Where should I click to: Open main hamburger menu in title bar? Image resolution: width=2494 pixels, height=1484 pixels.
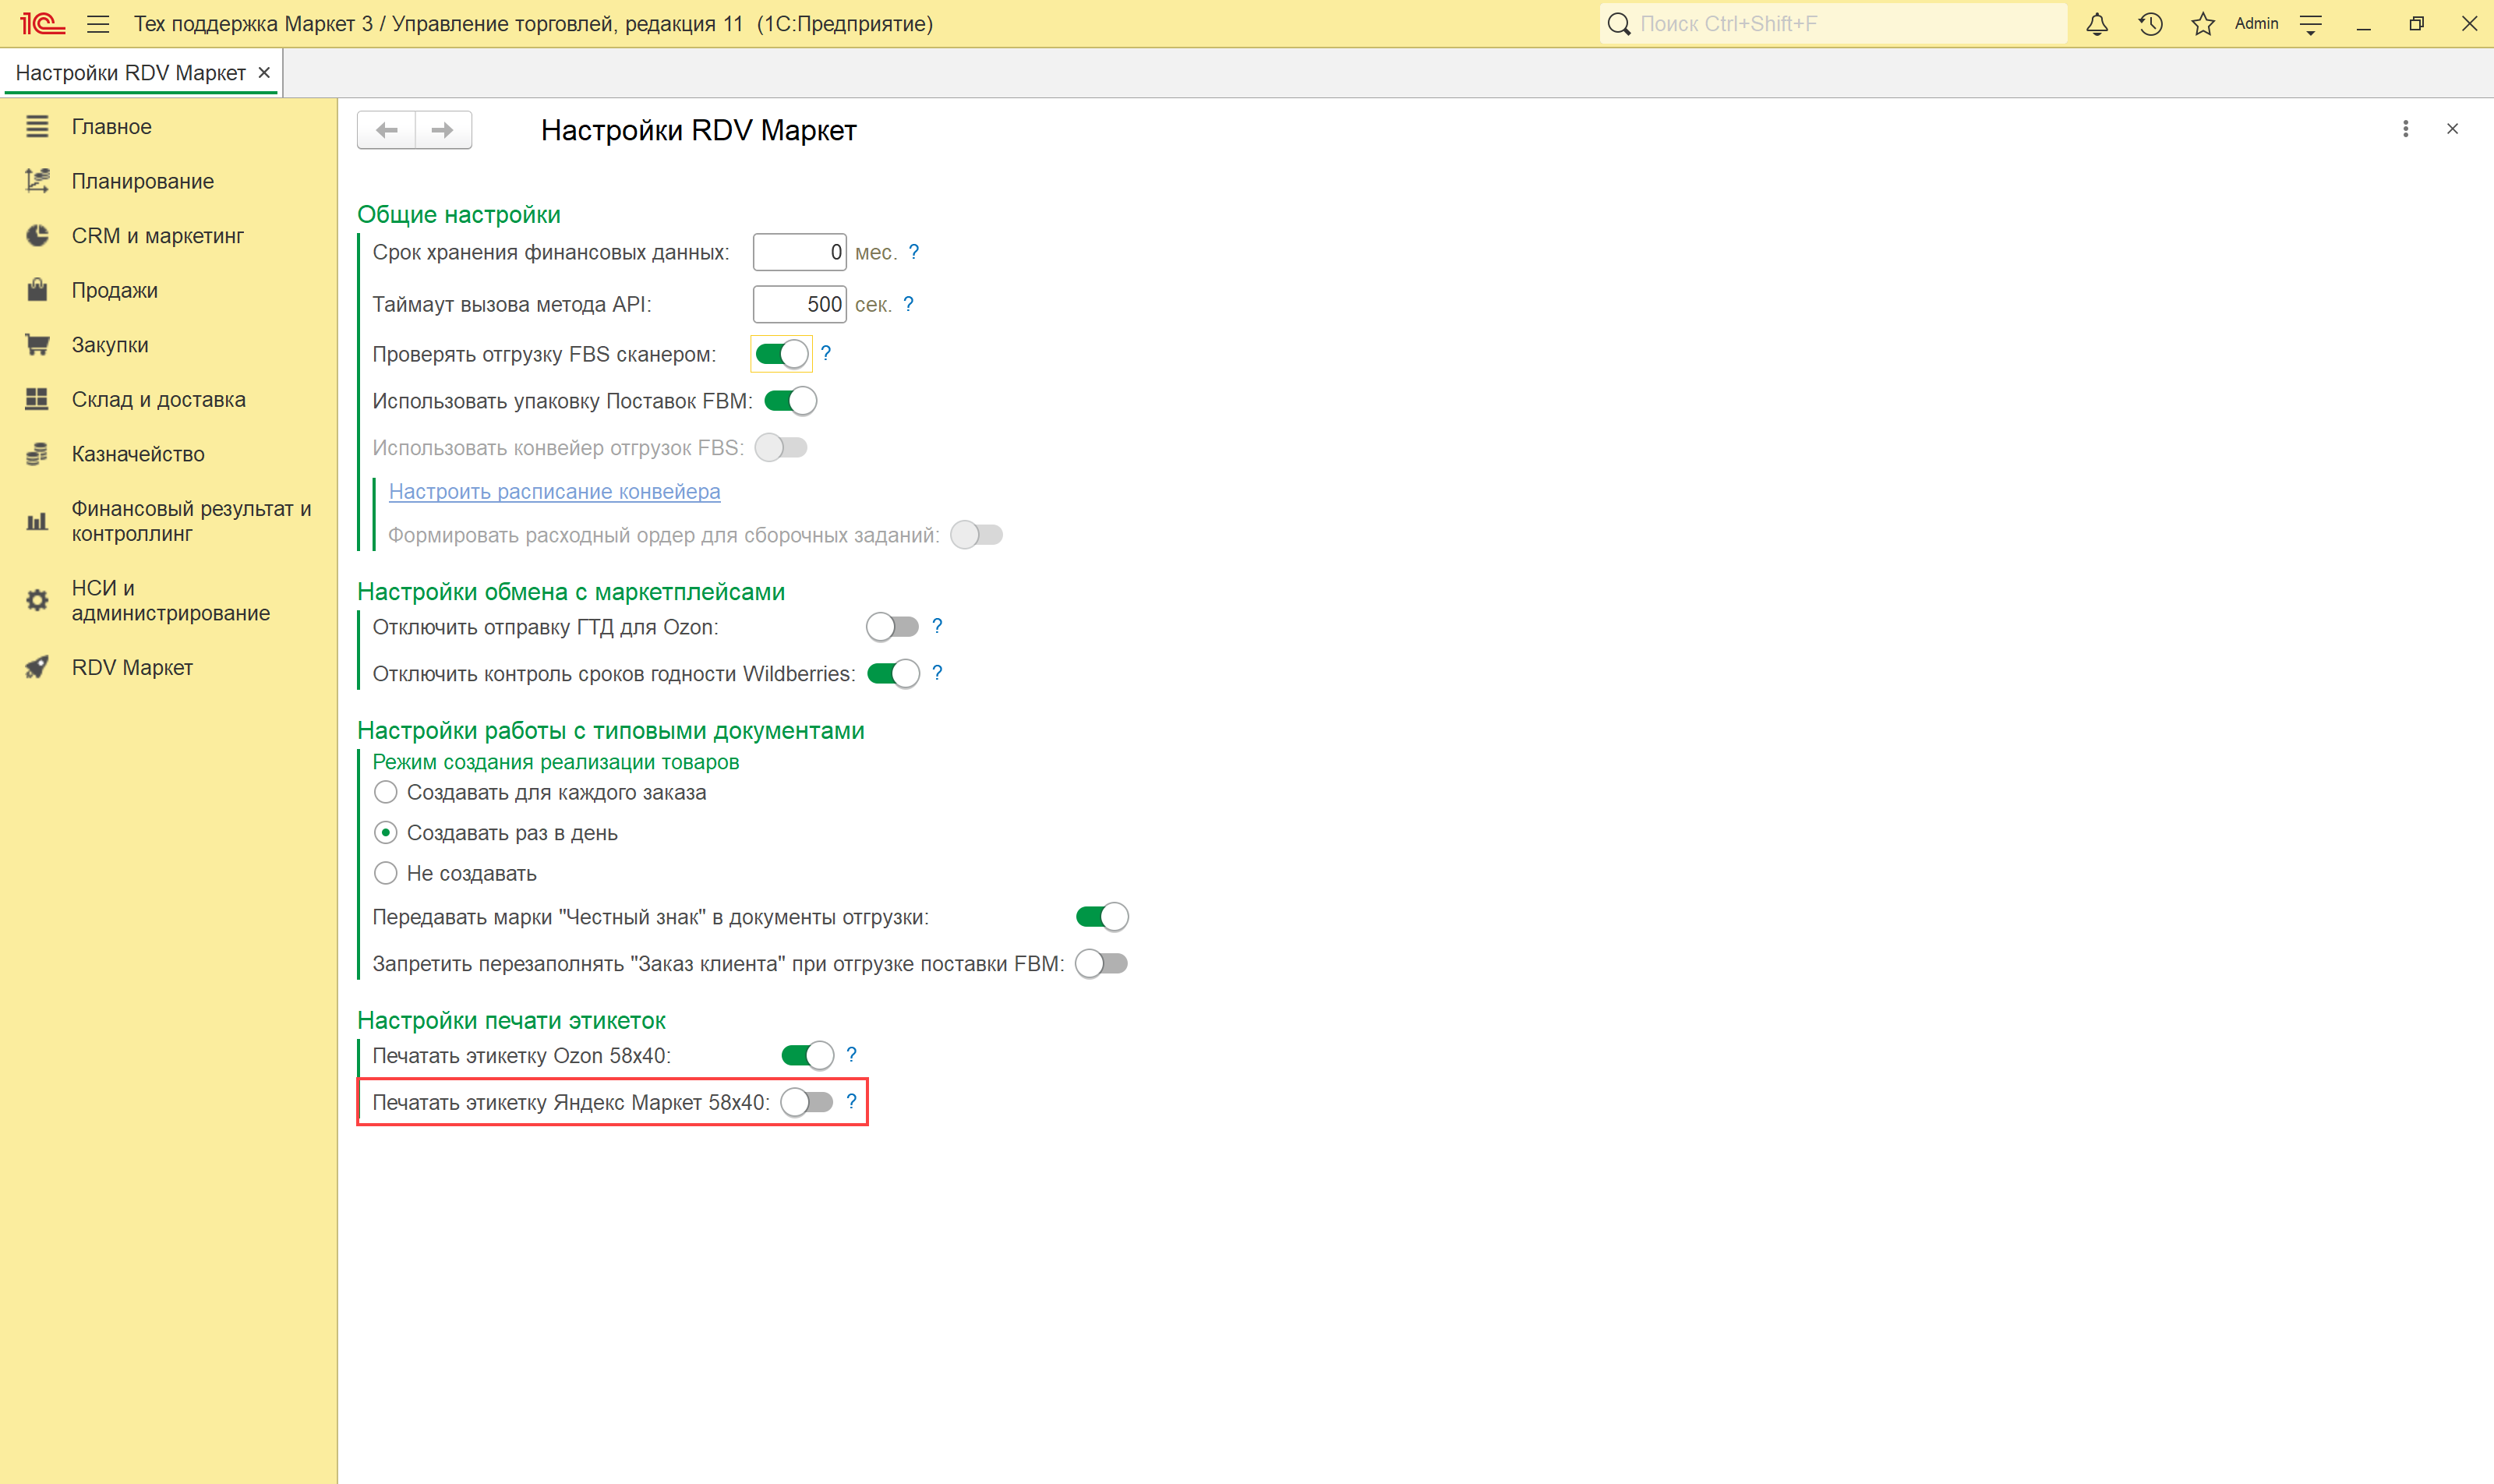98,24
